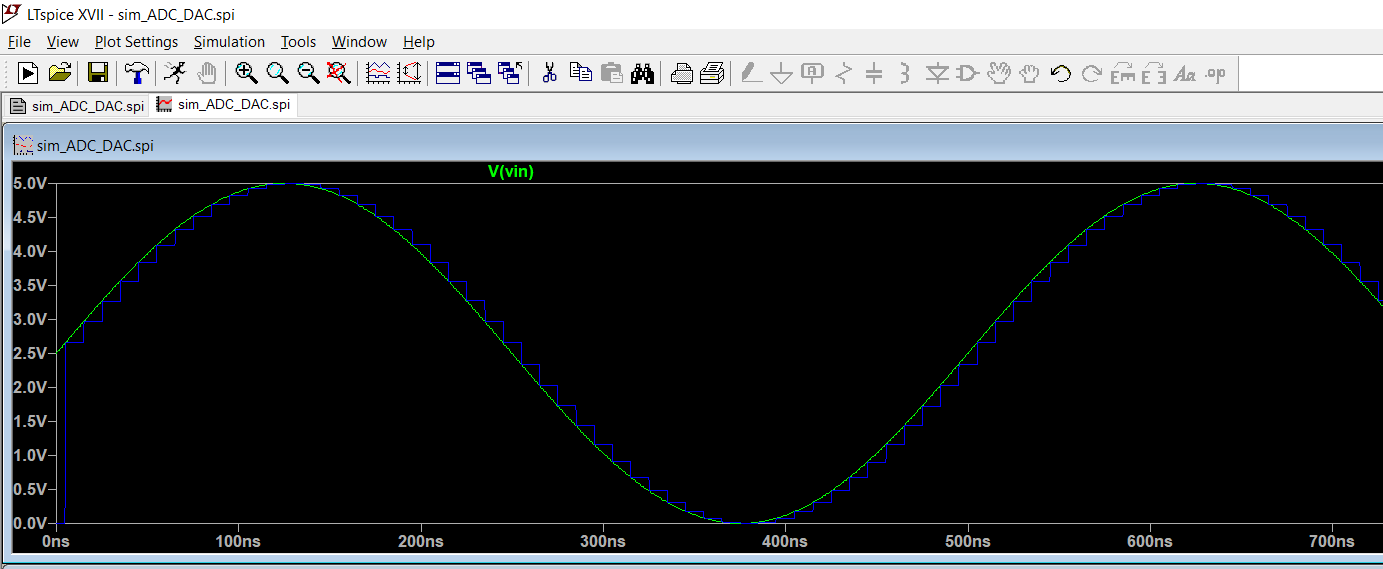Click the Save floppy disk icon
Viewport: 1383px width, 569px height.
click(97, 73)
